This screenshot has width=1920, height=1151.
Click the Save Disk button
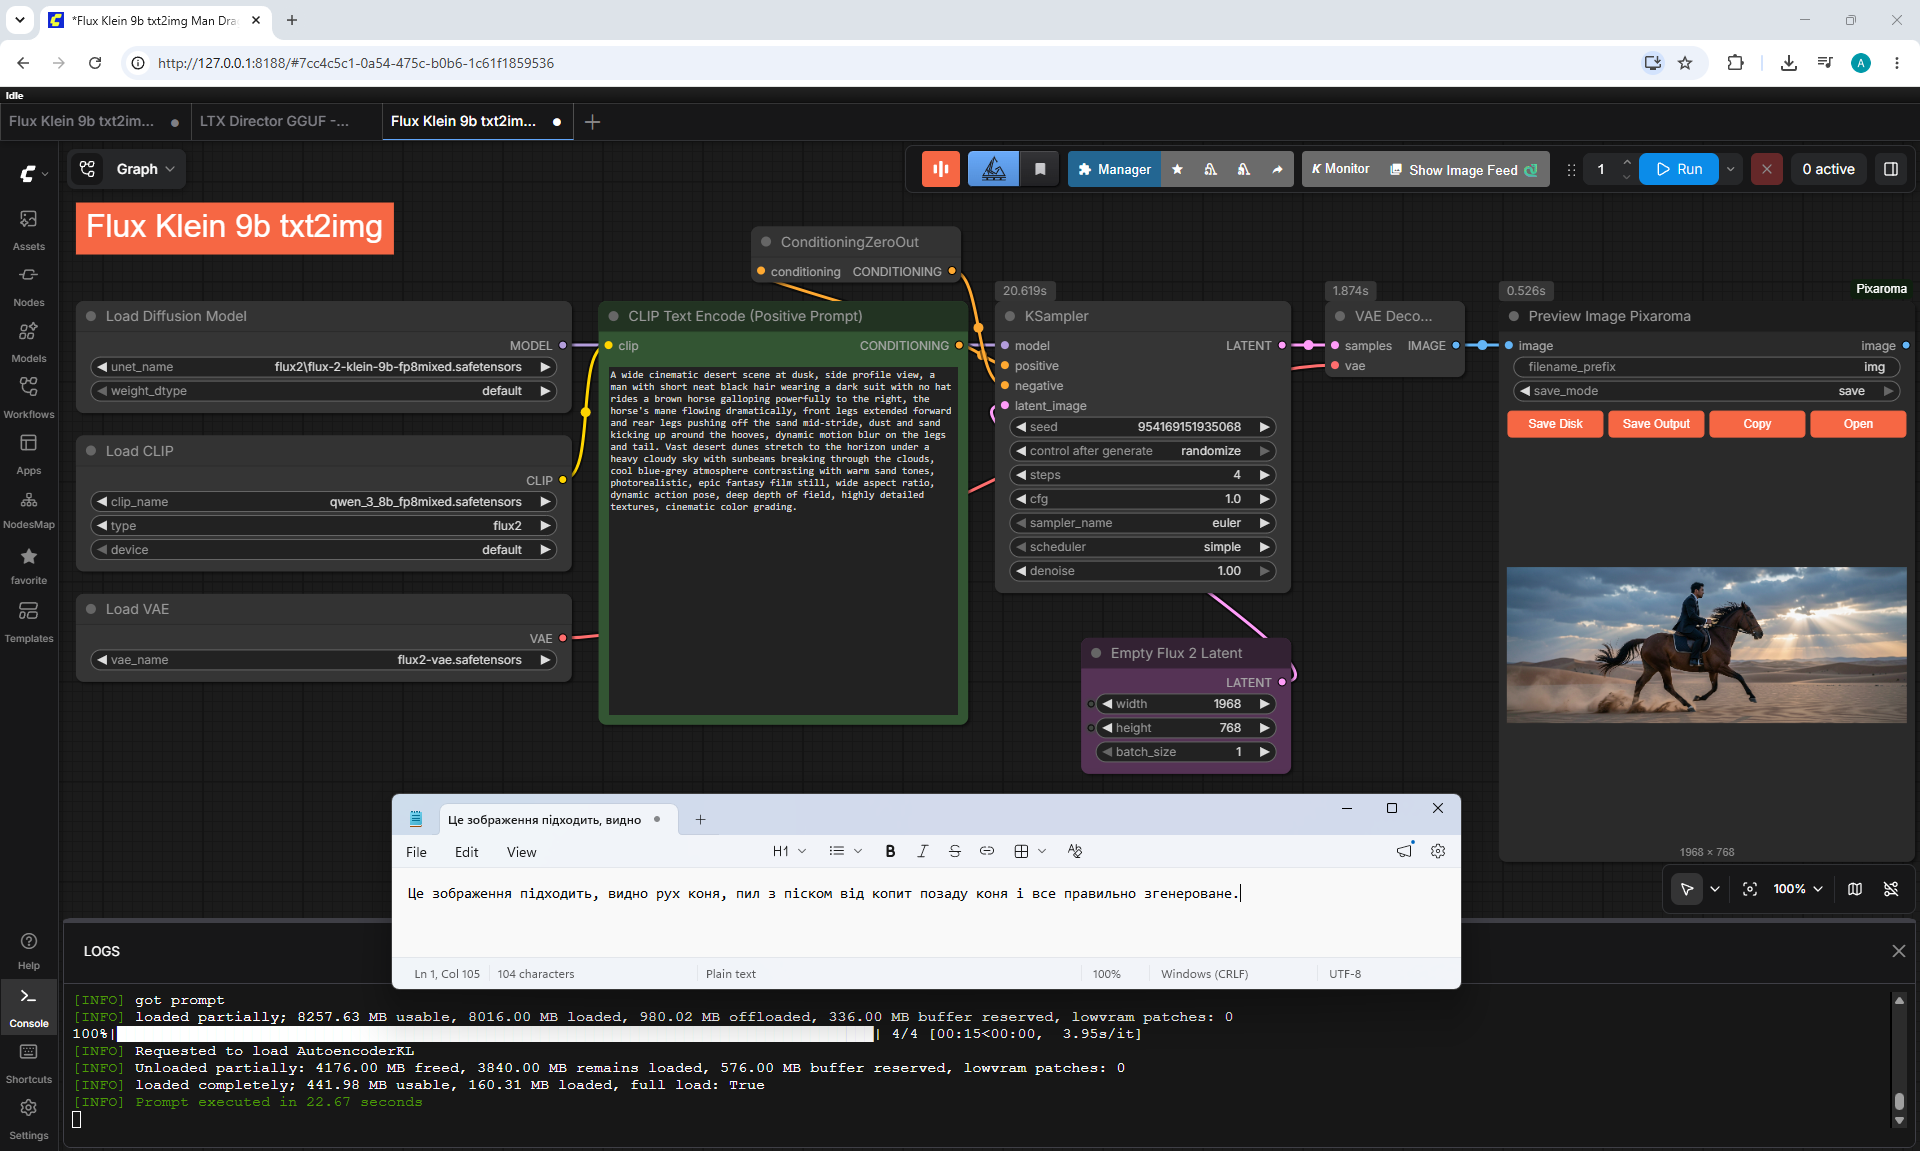pyautogui.click(x=1555, y=424)
